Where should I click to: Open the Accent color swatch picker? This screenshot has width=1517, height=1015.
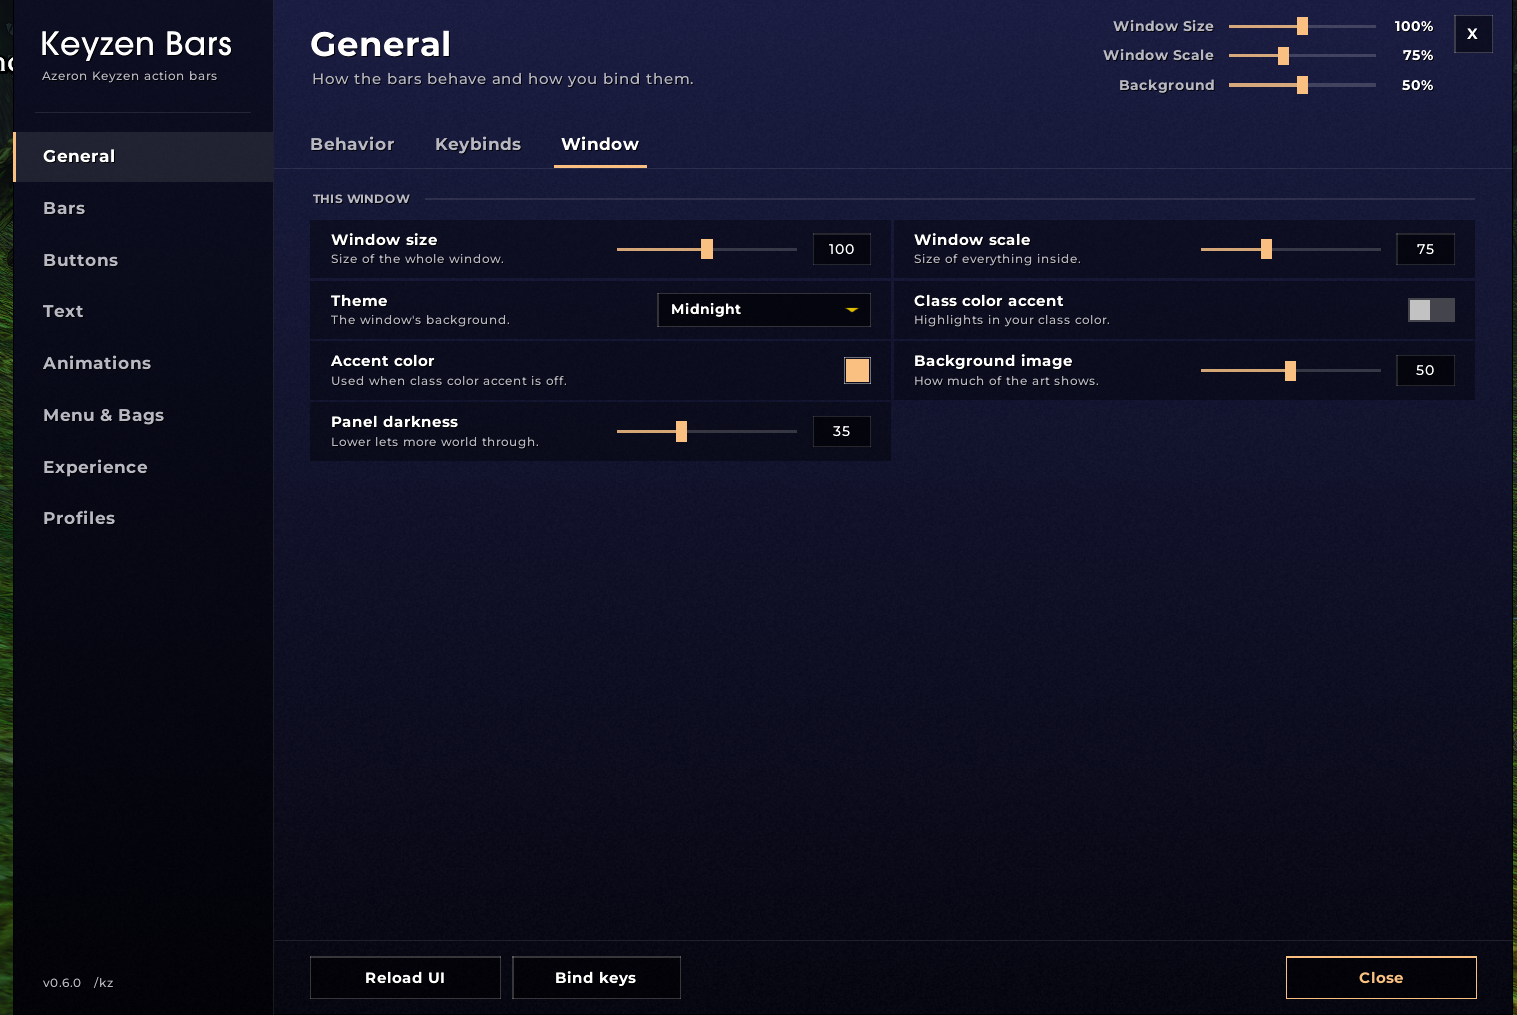coord(857,371)
